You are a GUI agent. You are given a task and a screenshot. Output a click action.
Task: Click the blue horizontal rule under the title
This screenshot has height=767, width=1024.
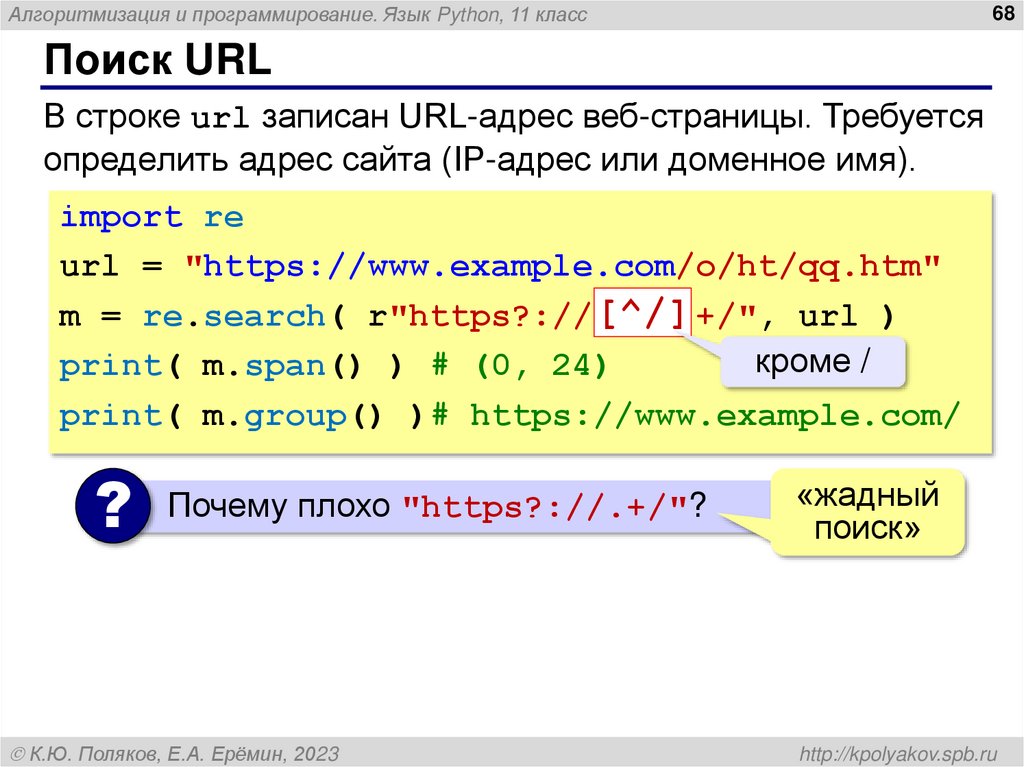tap(517, 87)
